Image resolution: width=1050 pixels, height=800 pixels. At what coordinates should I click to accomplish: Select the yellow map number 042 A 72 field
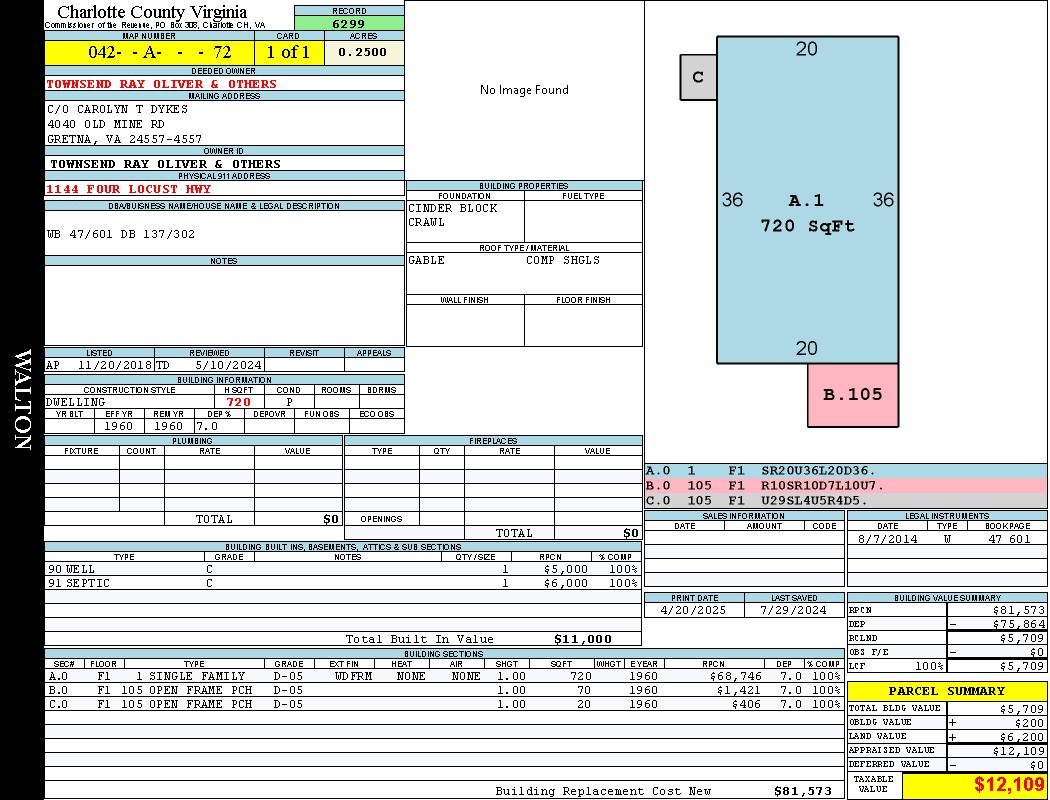149,52
